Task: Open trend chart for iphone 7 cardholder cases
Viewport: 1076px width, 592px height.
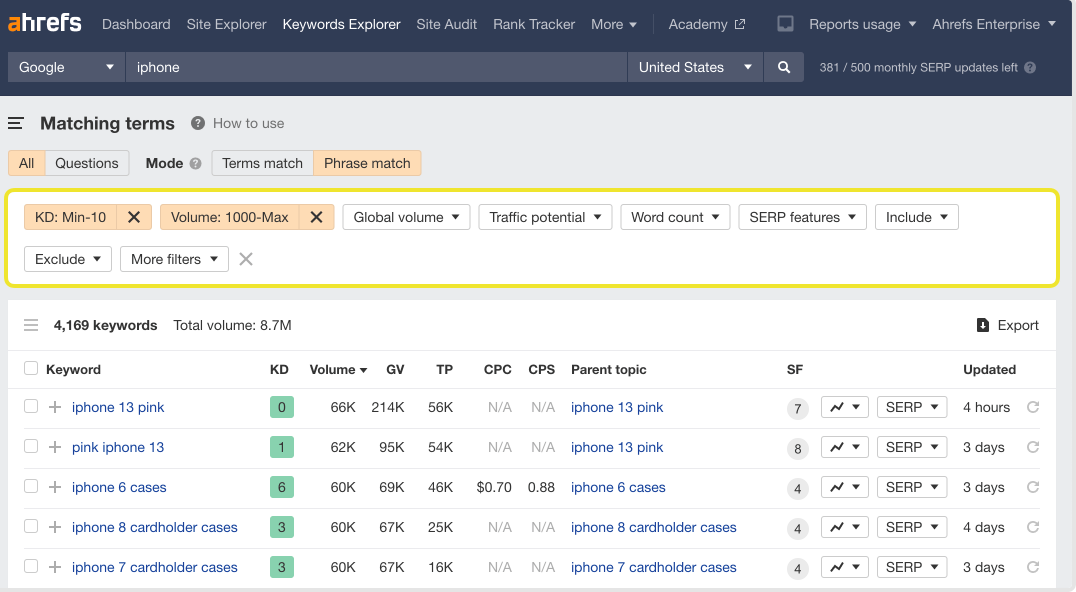Action: coord(845,567)
